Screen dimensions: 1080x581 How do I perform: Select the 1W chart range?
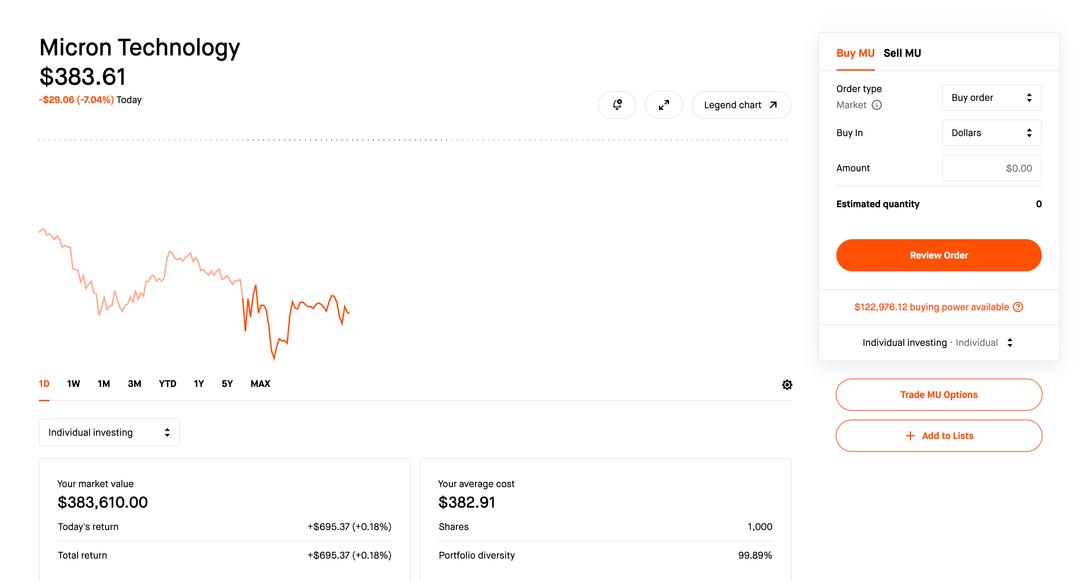pos(74,384)
